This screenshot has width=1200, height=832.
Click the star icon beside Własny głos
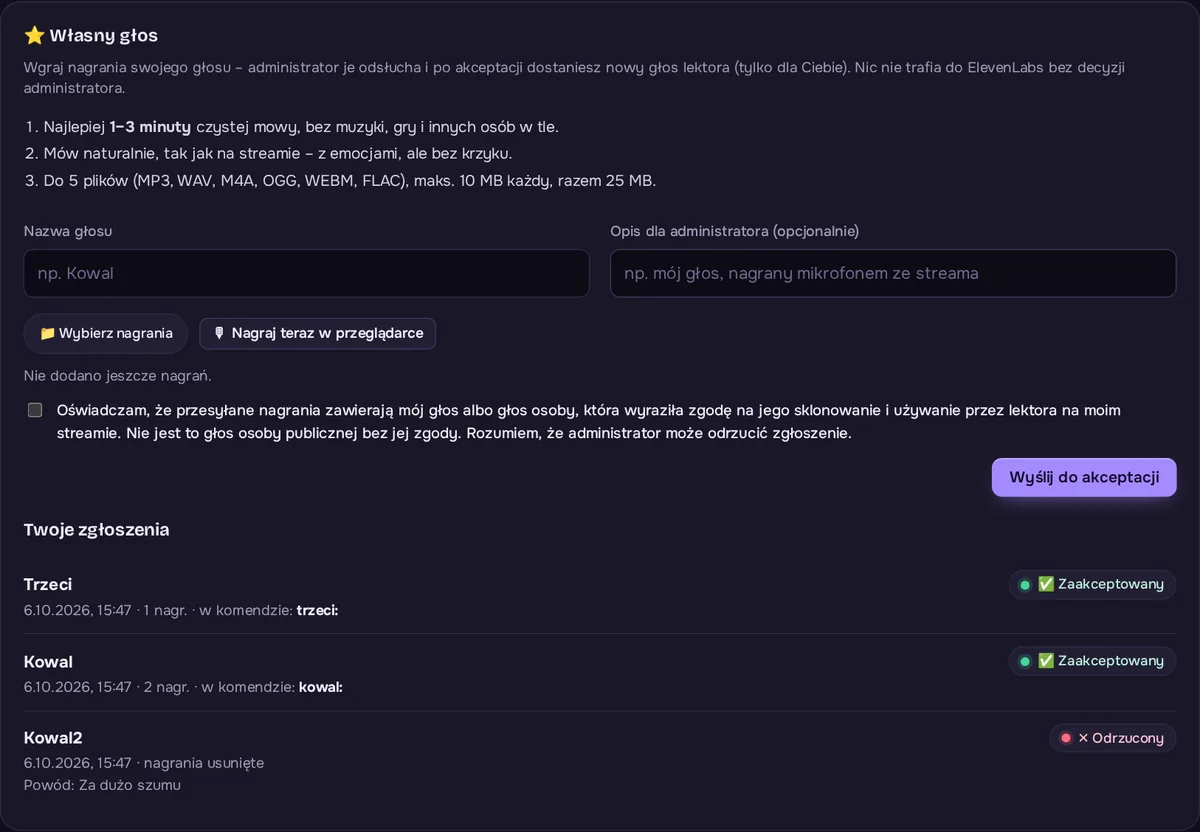click(x=34, y=36)
